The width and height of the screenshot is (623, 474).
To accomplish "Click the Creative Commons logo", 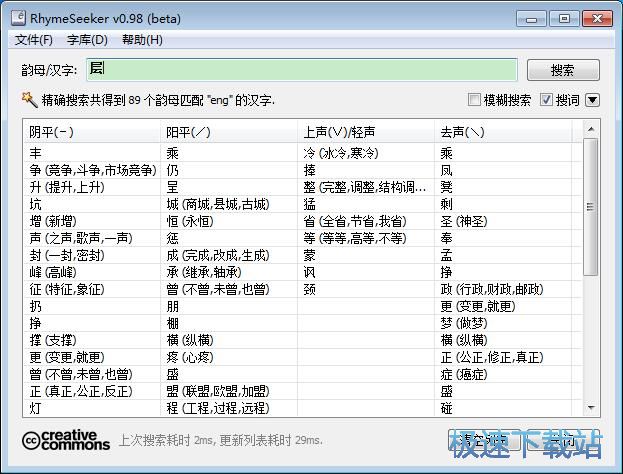I will [x=66, y=440].
